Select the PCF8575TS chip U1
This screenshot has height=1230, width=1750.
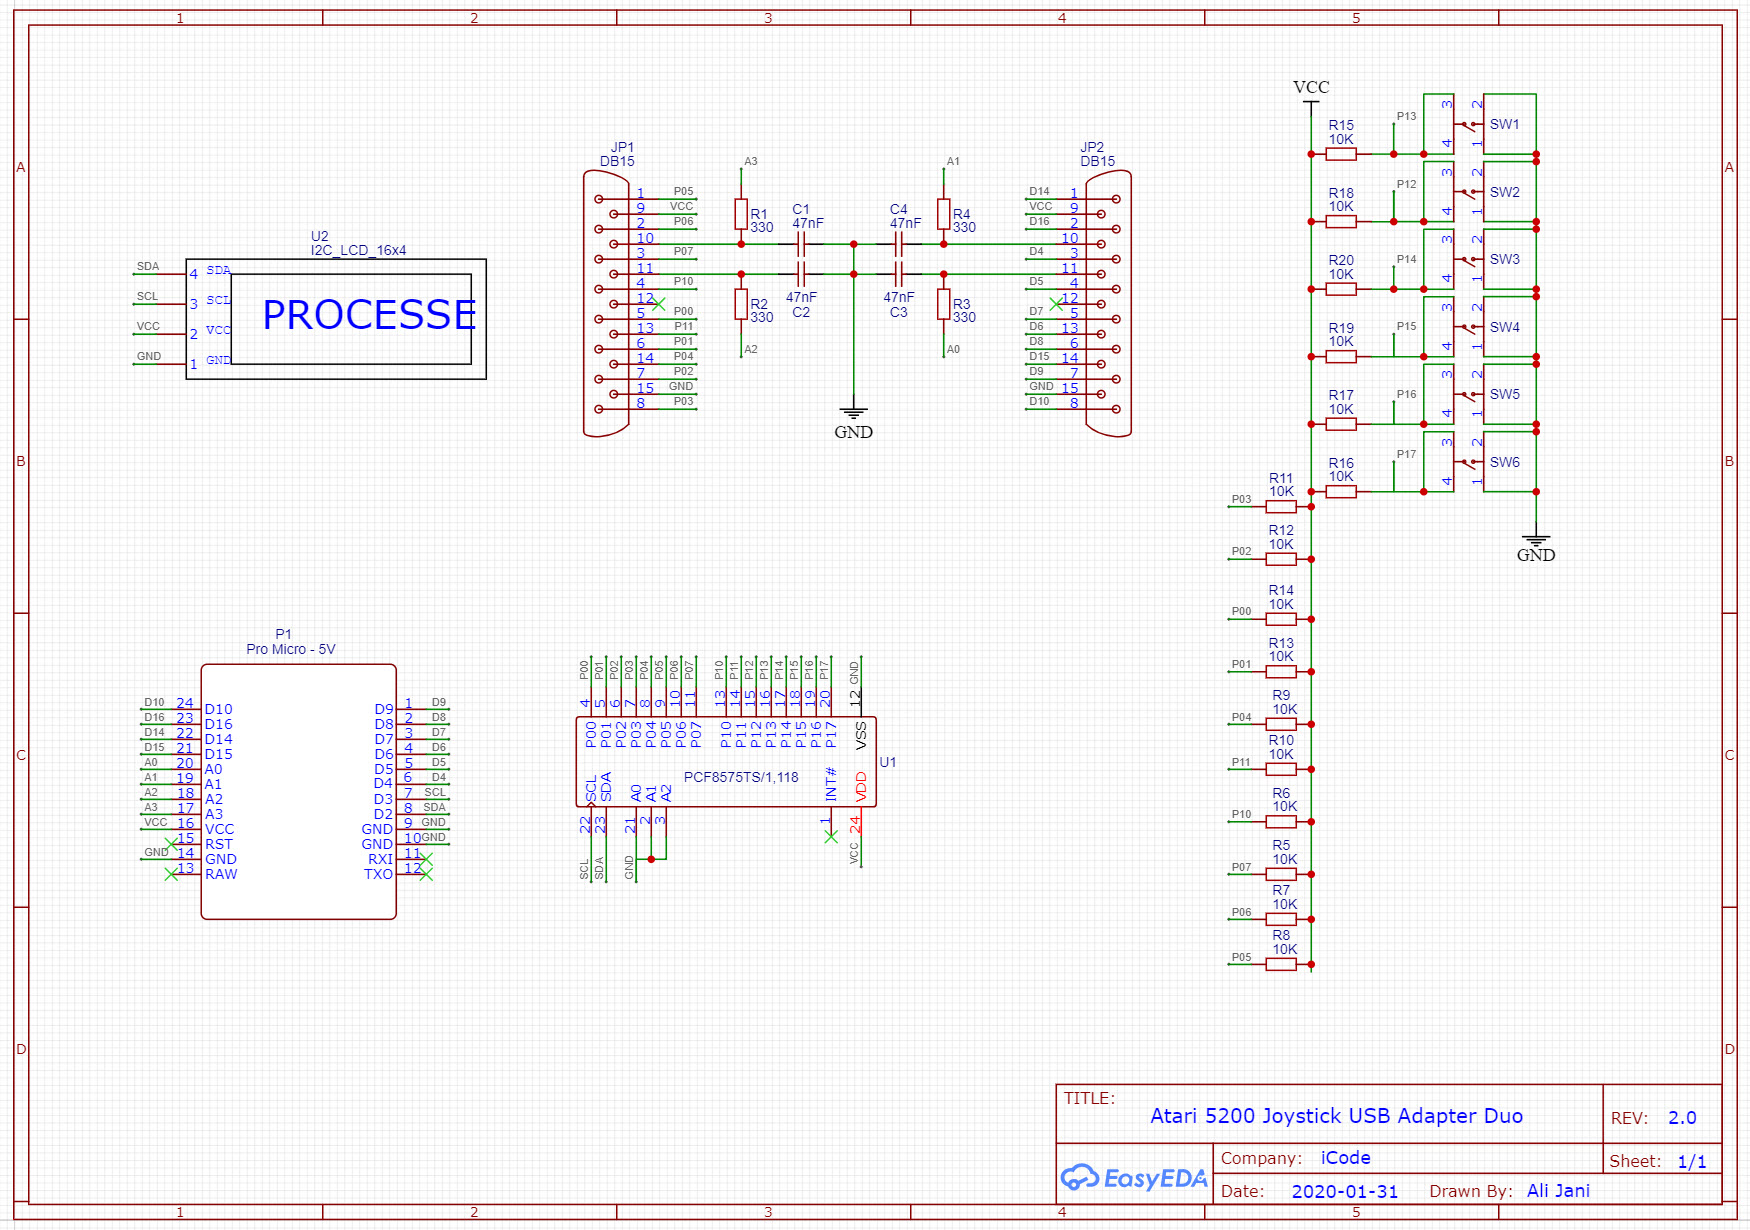(726, 762)
